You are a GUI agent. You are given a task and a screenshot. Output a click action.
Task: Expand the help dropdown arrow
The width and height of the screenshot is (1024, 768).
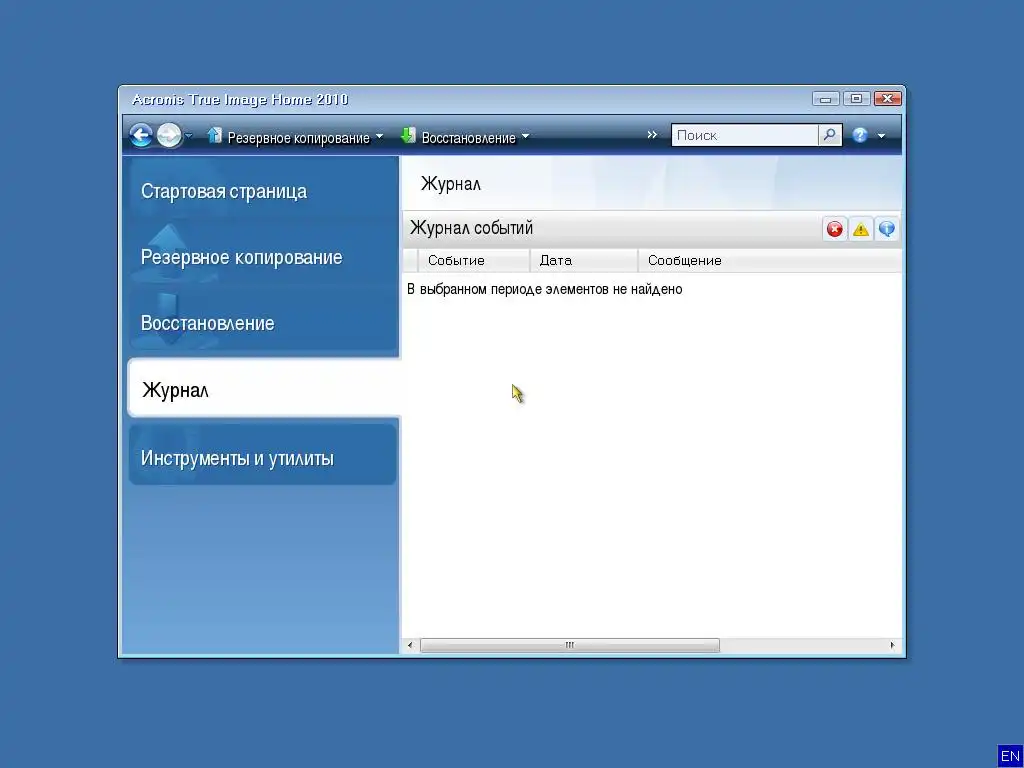(x=881, y=136)
